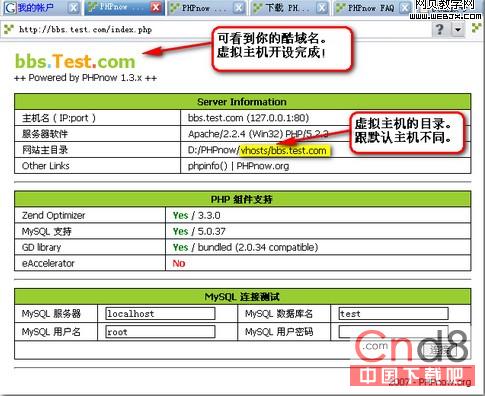
Task: Close the active PHPnow tab
Action: point(155,7)
